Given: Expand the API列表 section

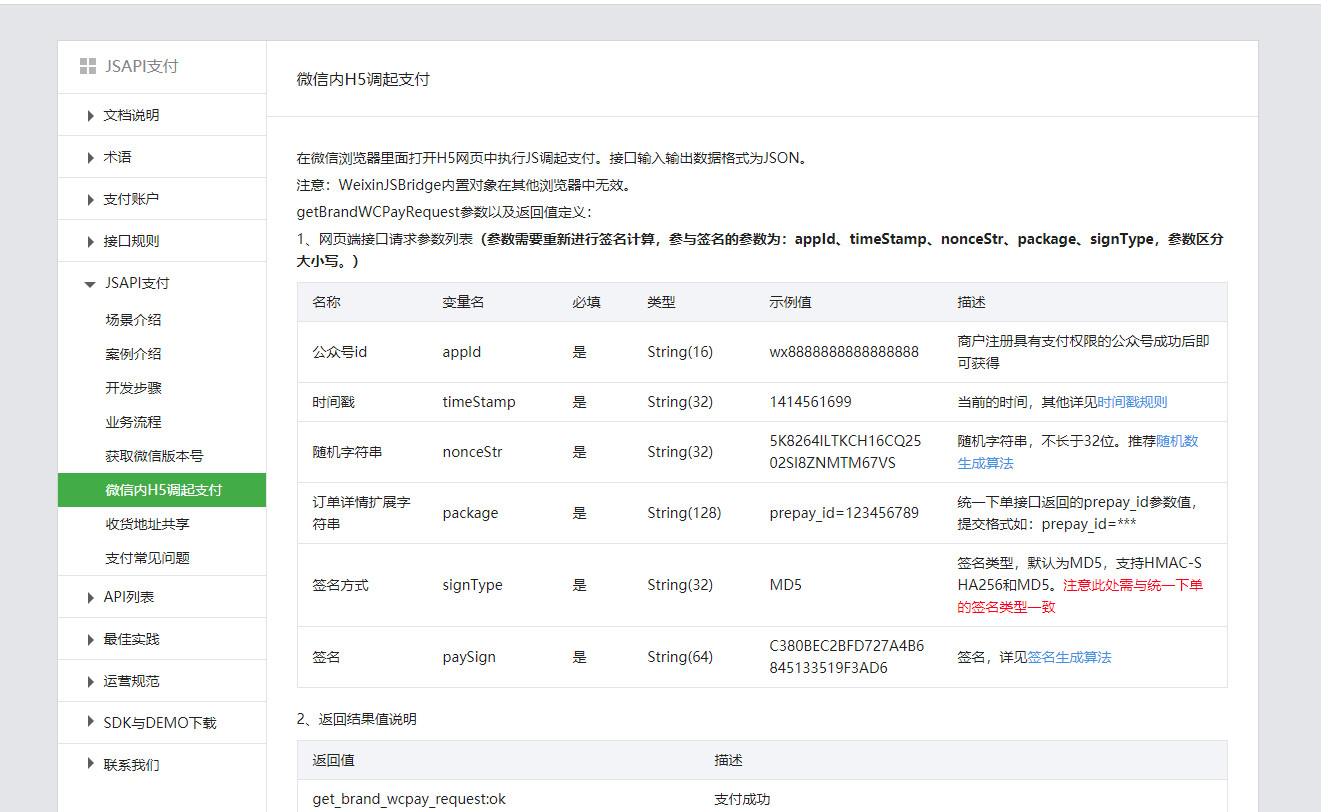Looking at the screenshot, I should tap(128, 598).
